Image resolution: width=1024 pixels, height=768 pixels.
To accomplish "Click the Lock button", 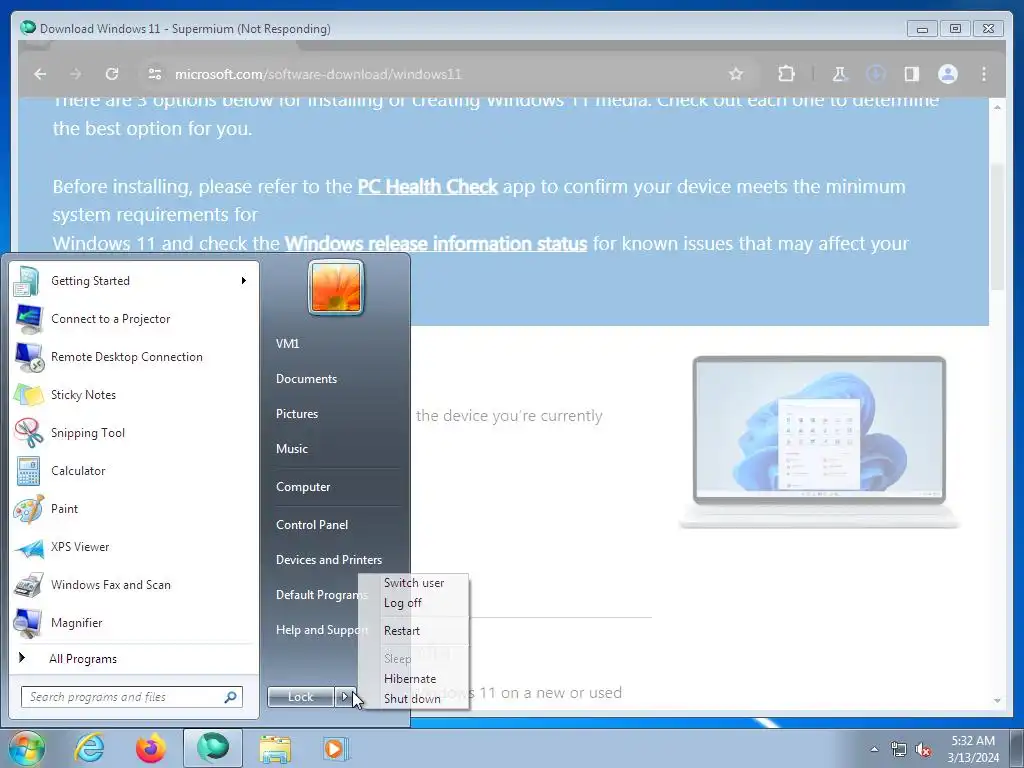I will pyautogui.click(x=300, y=697).
